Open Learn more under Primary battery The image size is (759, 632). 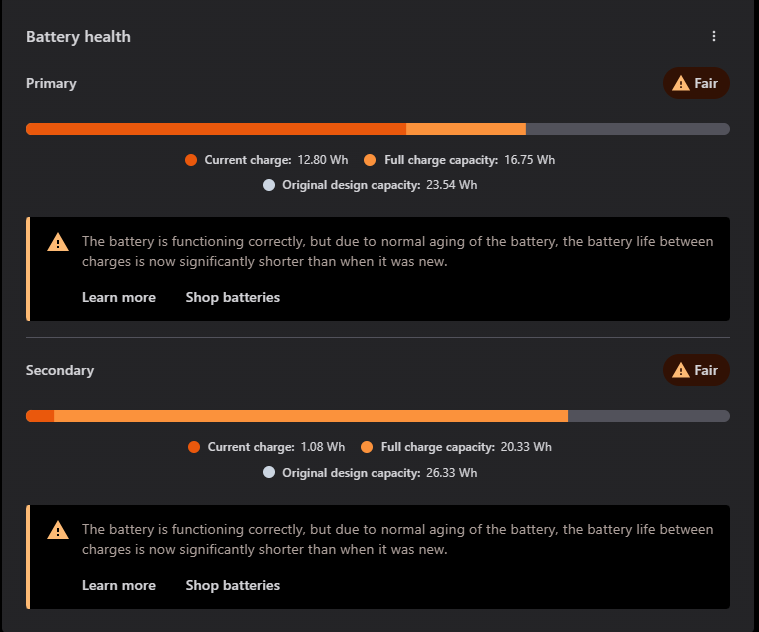(x=118, y=297)
